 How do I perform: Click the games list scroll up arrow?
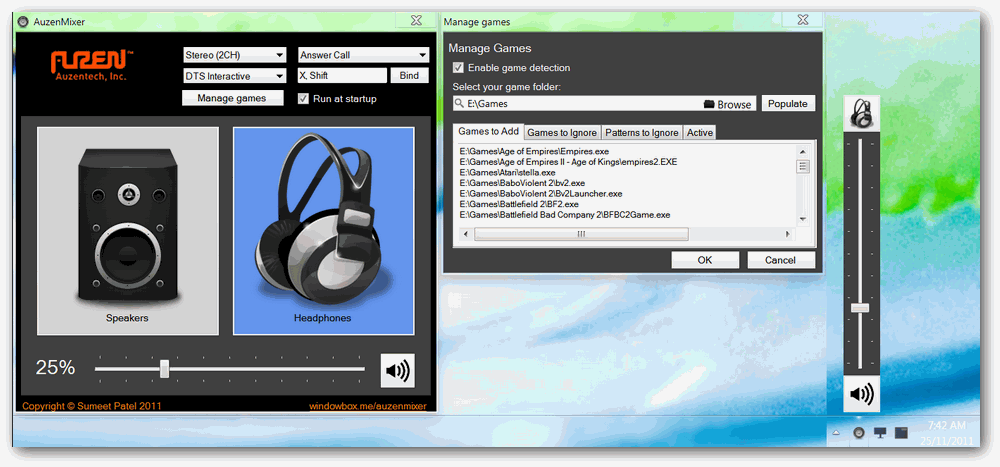coord(803,151)
